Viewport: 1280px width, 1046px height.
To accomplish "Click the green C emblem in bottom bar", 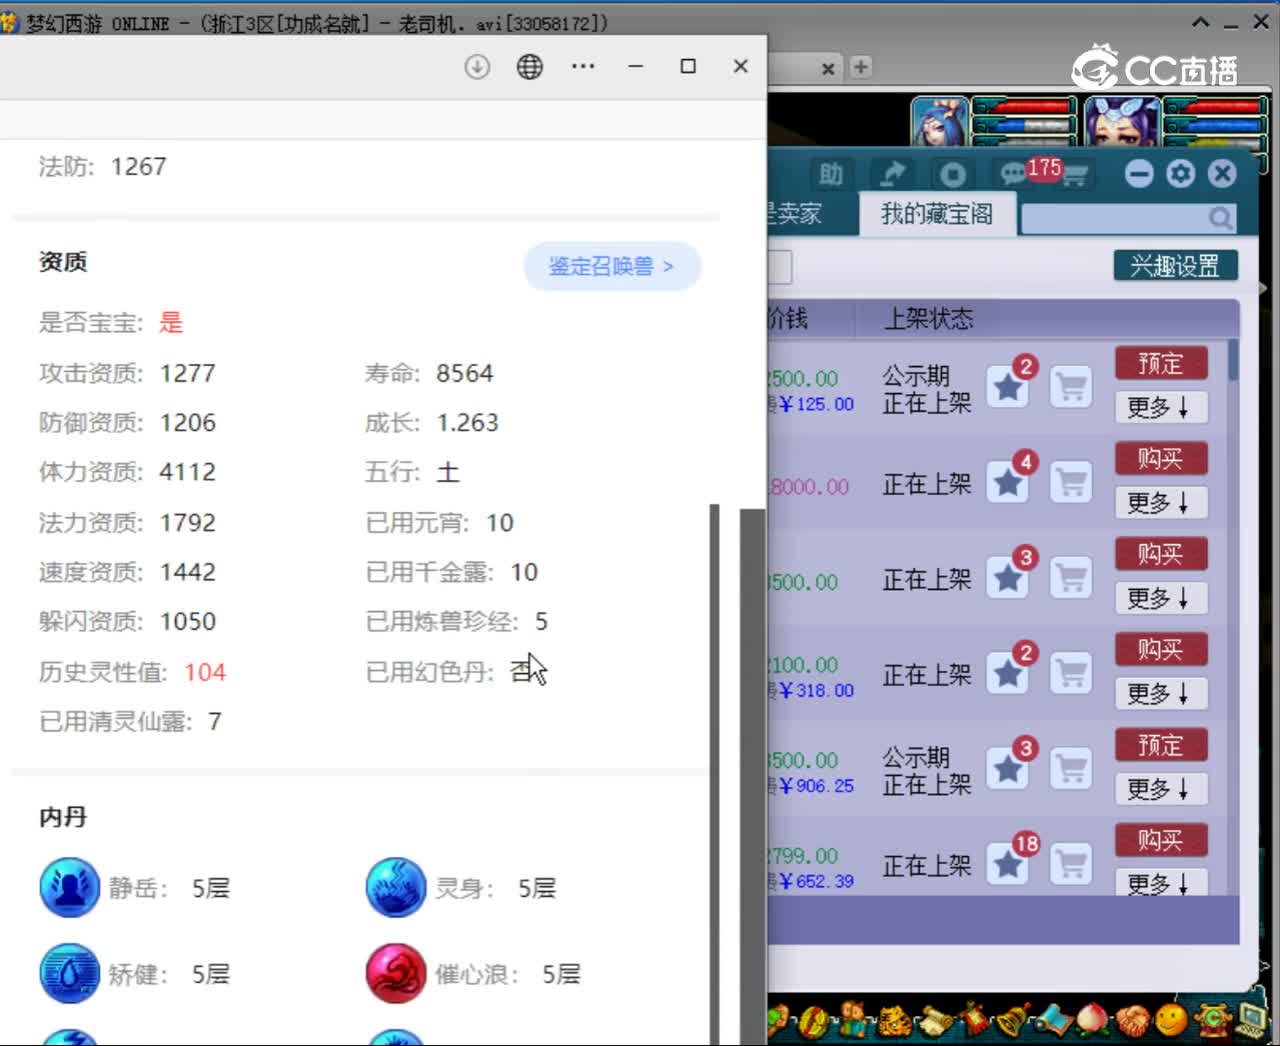I will click(1213, 1019).
